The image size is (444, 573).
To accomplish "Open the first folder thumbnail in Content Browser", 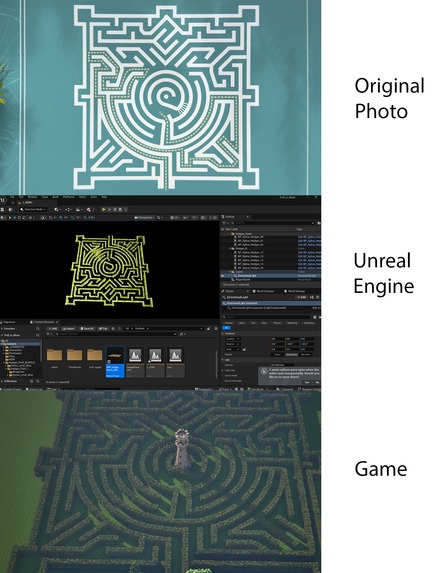I will [54, 355].
